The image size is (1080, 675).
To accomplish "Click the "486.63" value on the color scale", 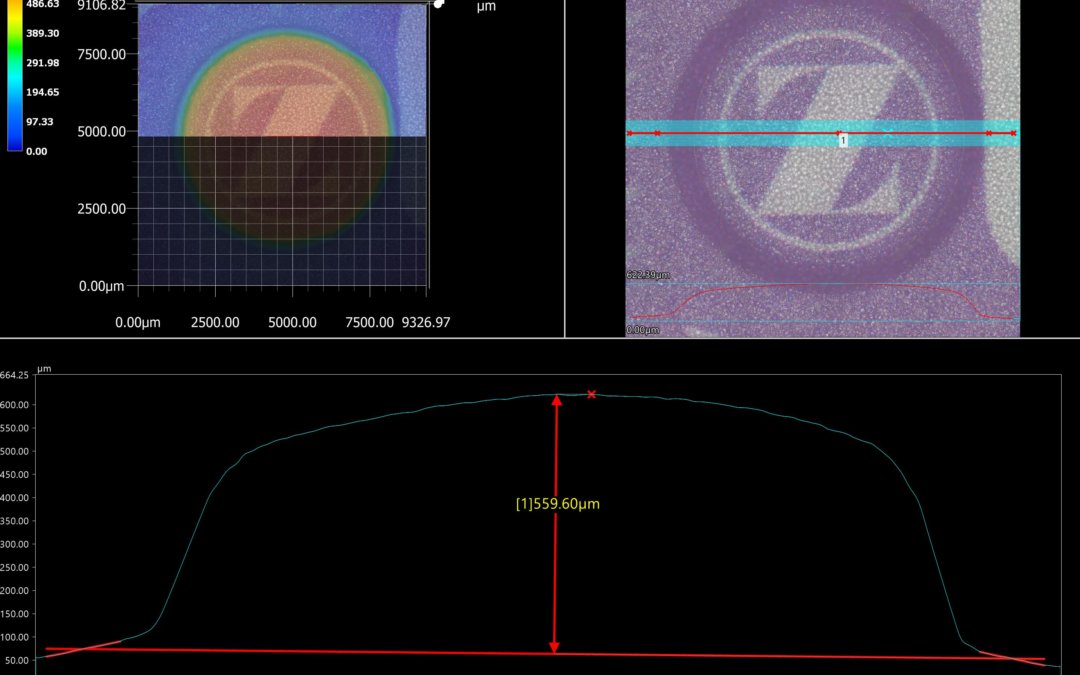I will (43, 4).
